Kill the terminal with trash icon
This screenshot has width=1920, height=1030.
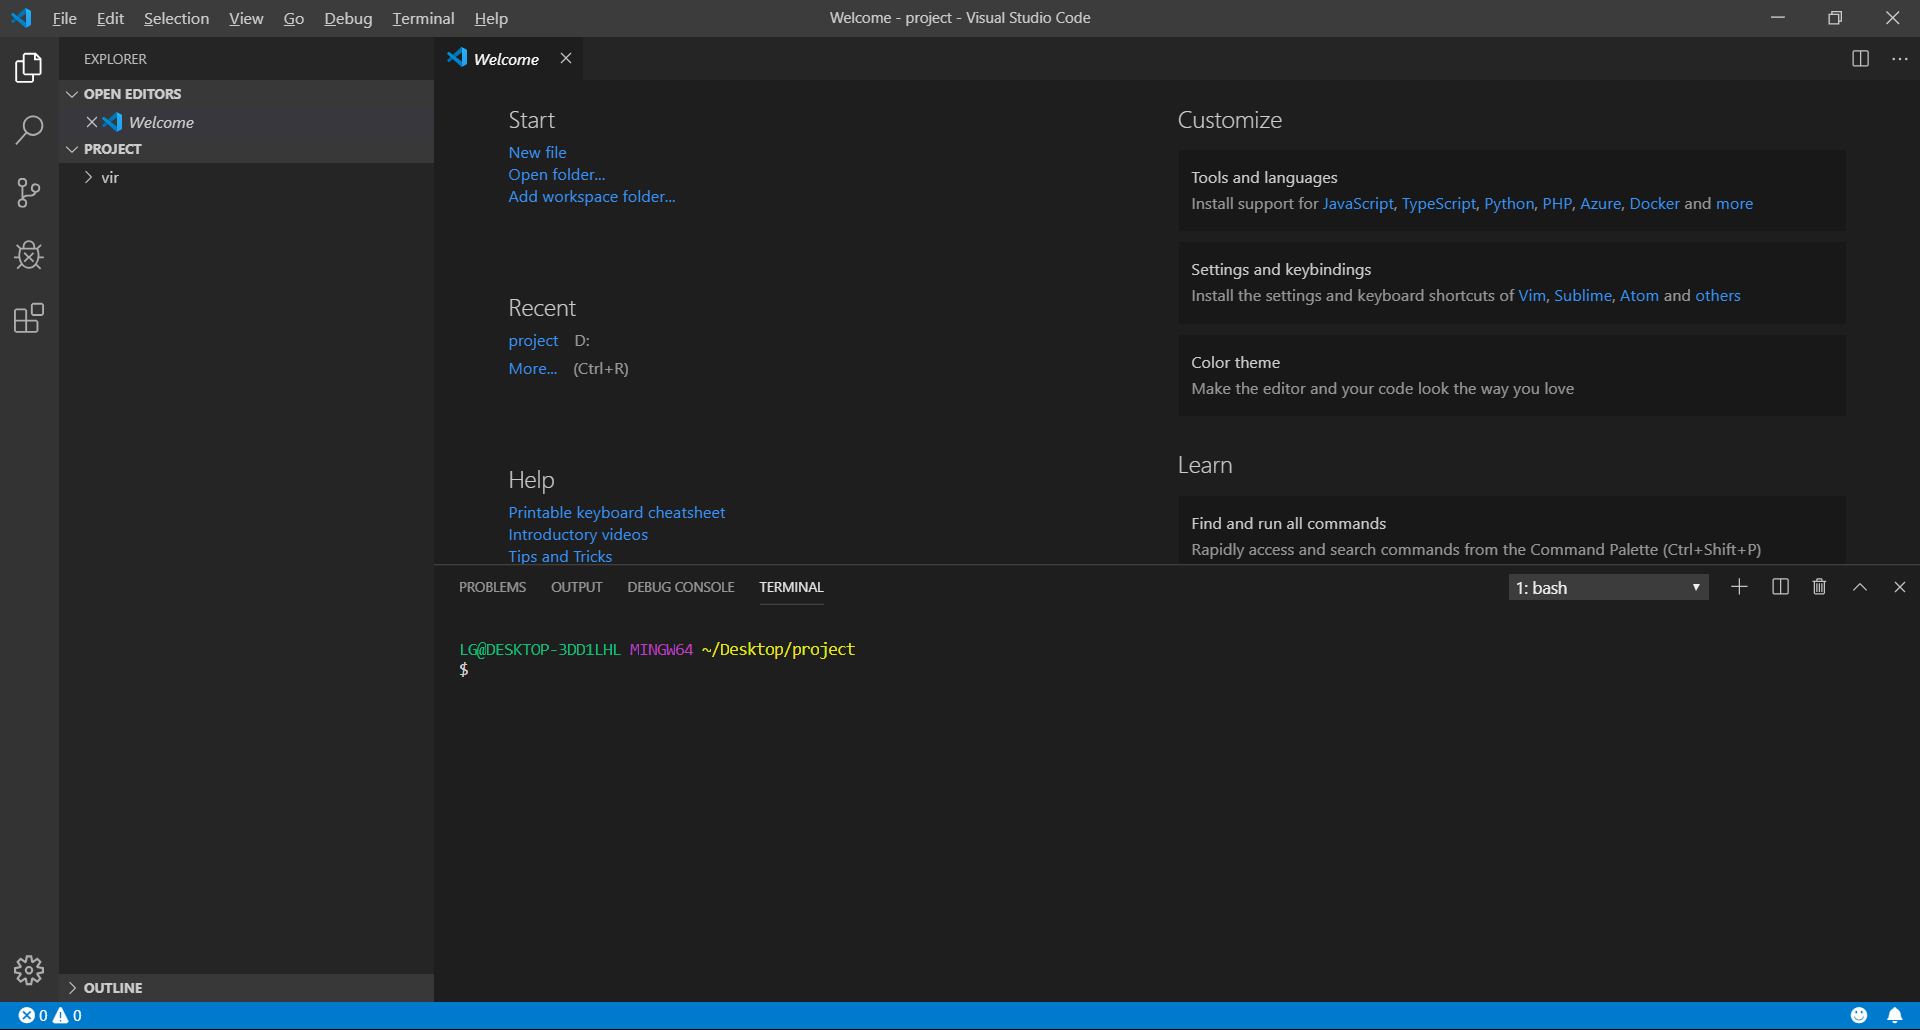click(1819, 587)
